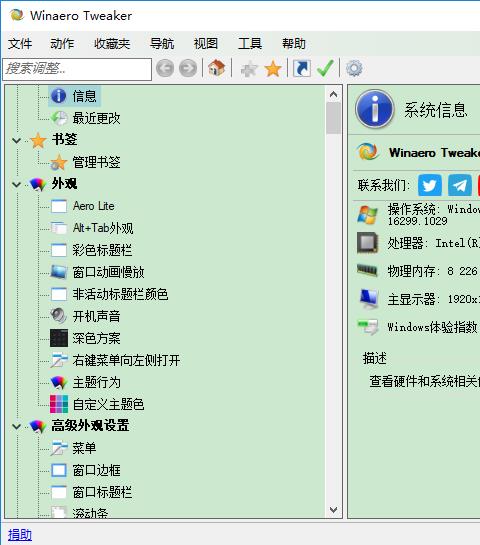Click the 系统信息 heading
The height and width of the screenshot is (545, 480).
tap(436, 110)
